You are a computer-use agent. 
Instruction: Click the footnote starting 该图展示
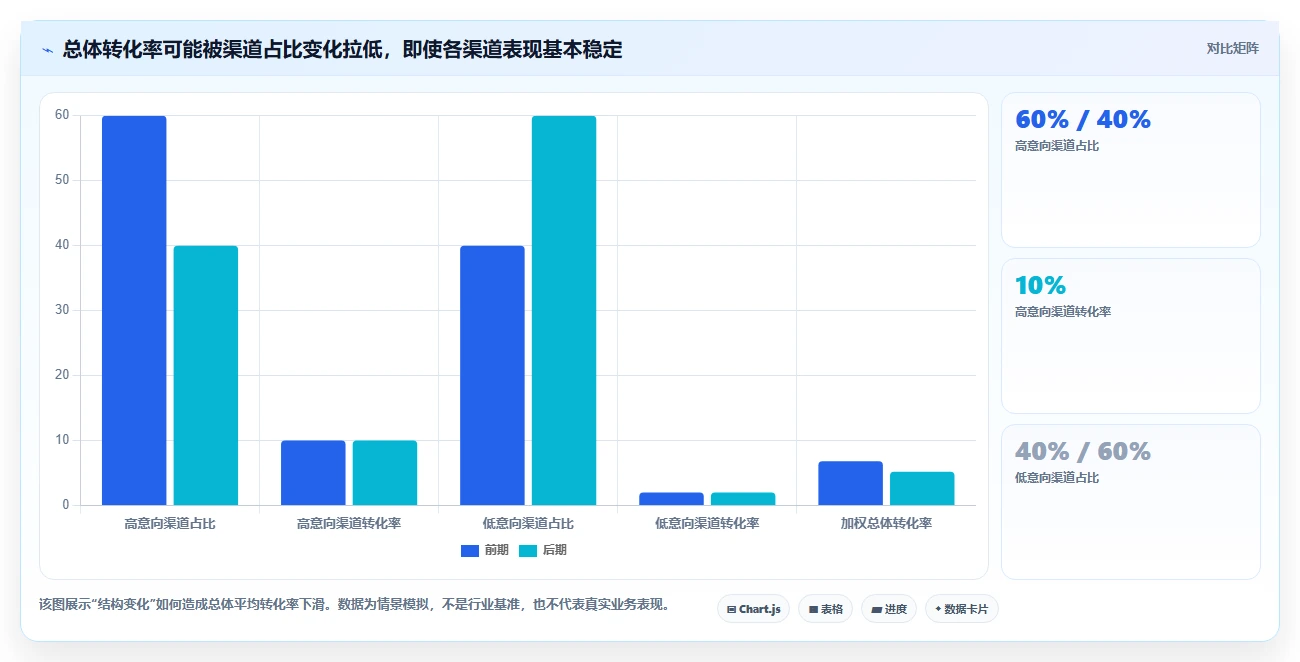354,605
